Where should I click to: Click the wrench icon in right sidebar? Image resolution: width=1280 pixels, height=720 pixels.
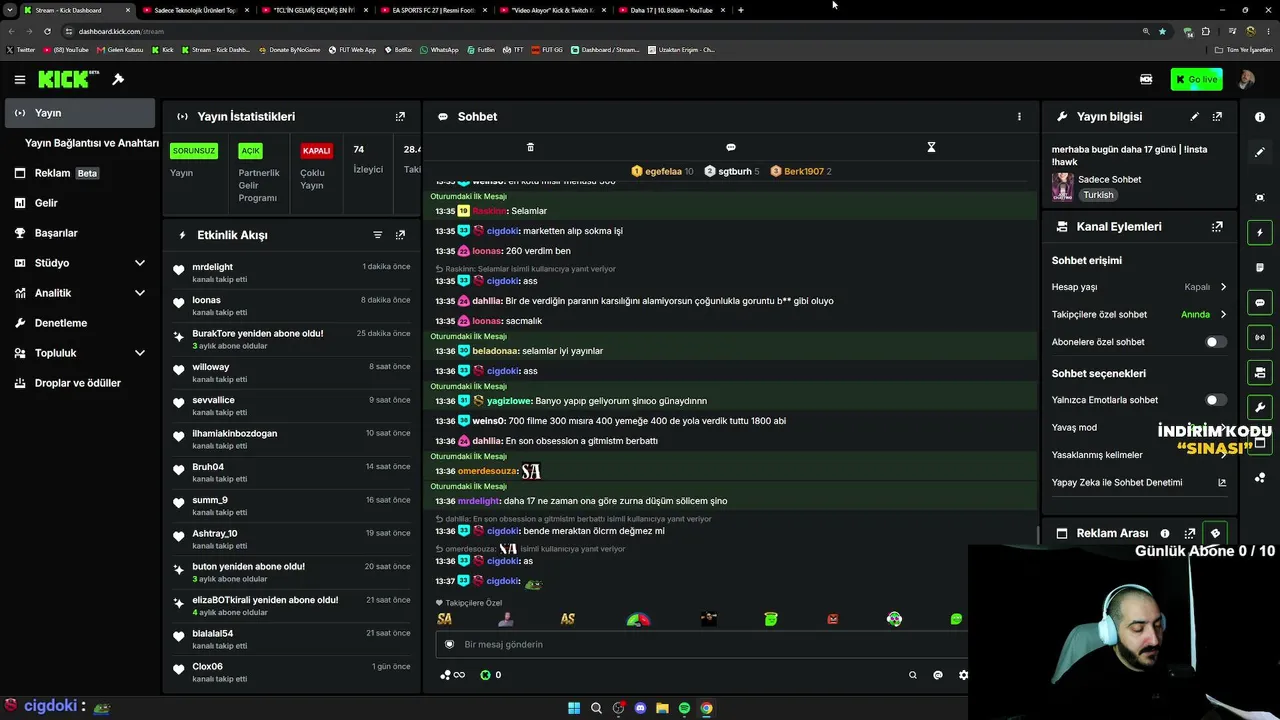pos(1260,407)
